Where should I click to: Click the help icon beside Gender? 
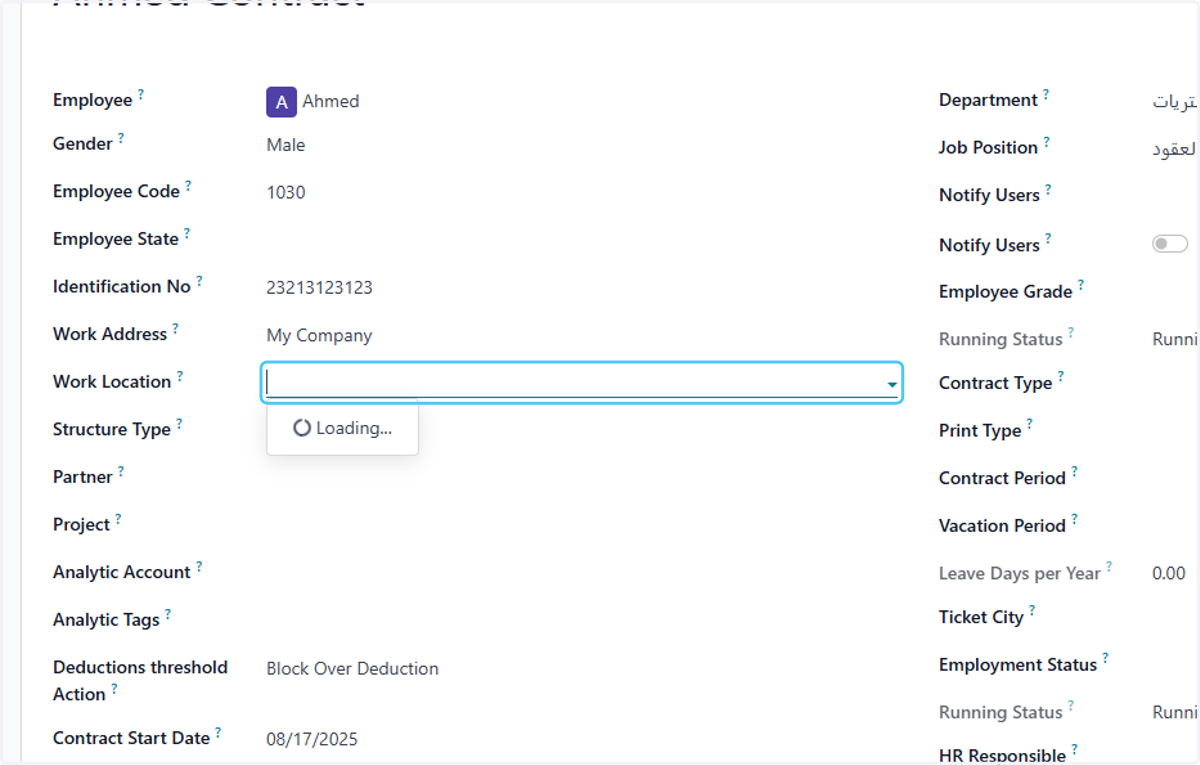(121, 138)
